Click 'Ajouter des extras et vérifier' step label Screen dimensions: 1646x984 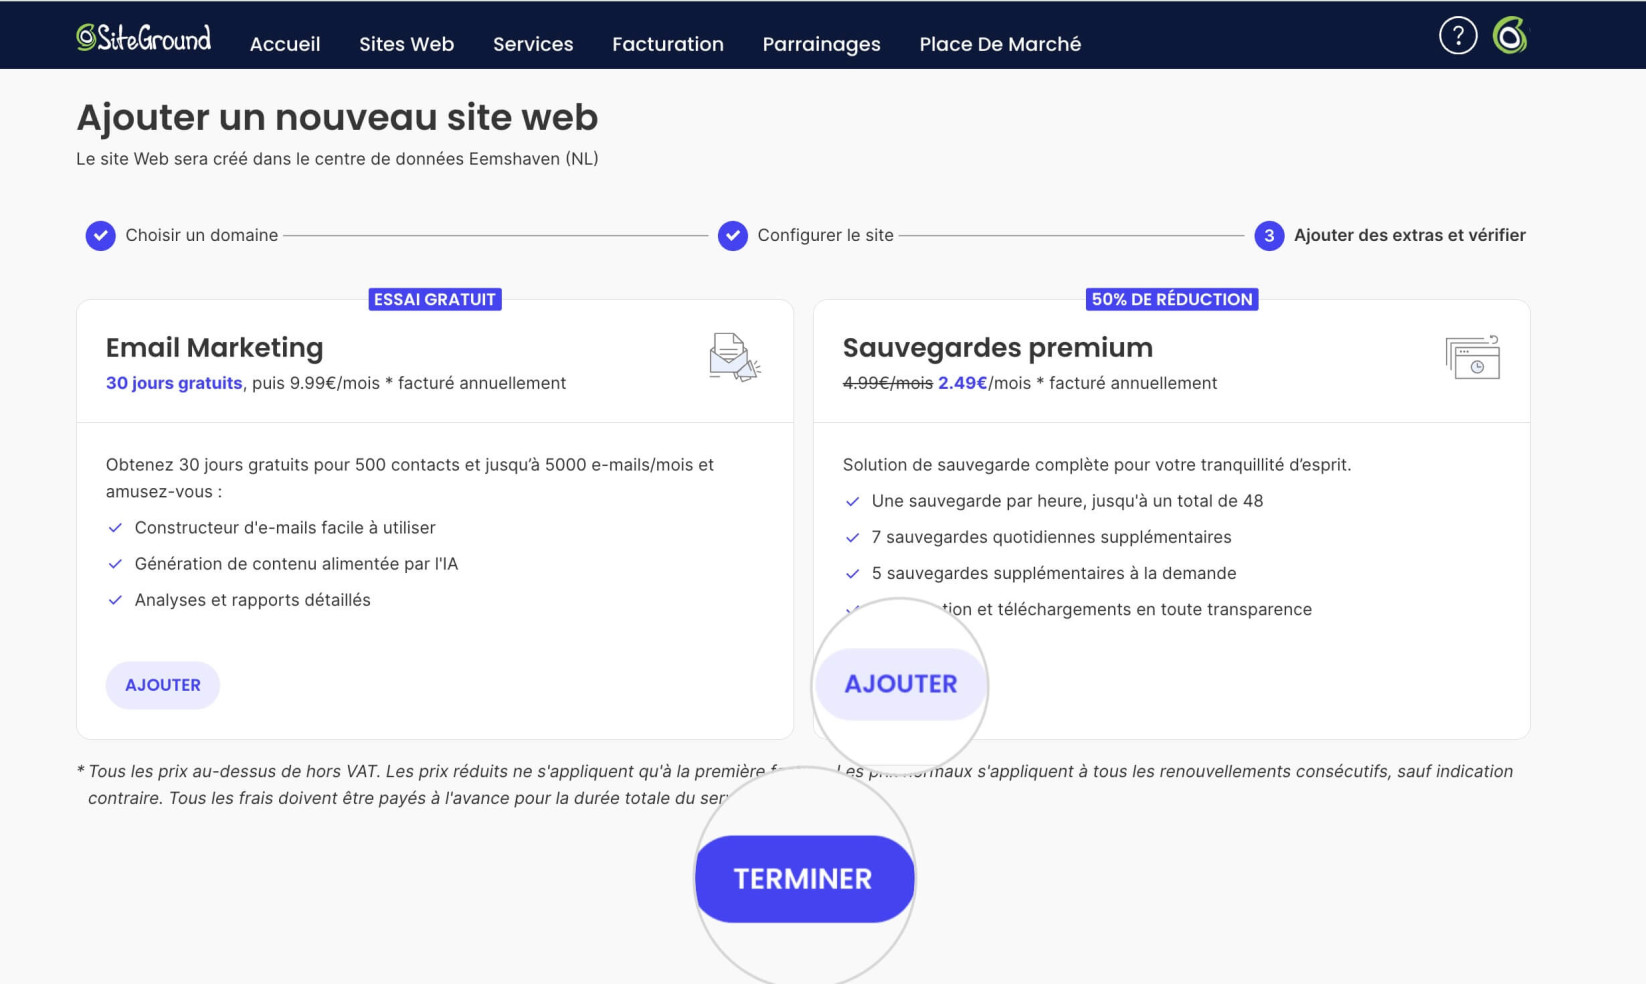point(1410,235)
